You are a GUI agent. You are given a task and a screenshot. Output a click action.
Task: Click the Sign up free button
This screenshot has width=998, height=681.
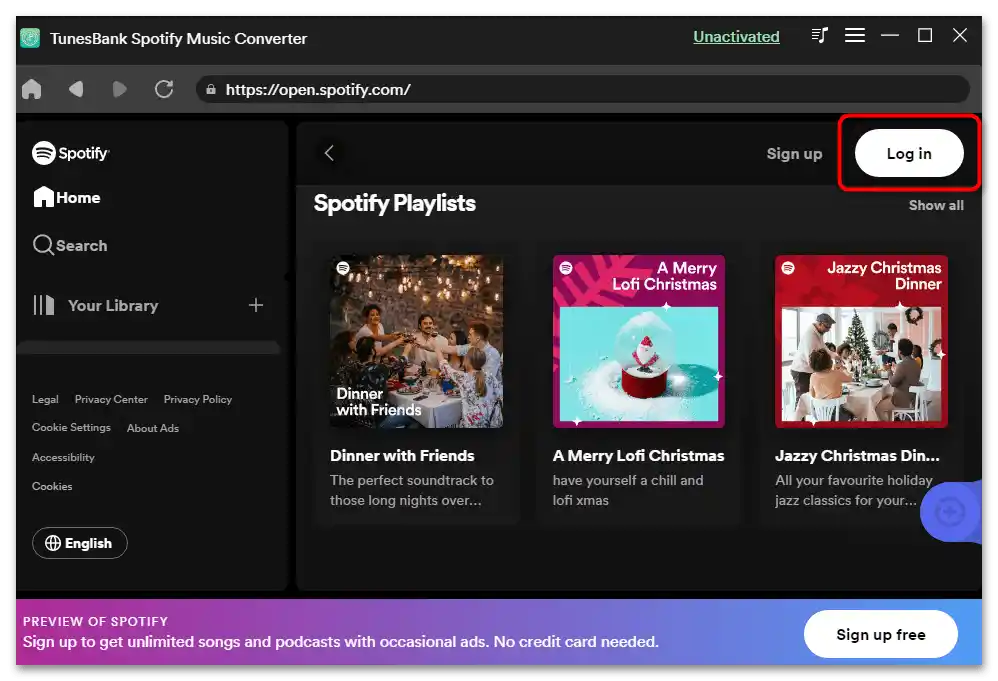click(x=880, y=635)
